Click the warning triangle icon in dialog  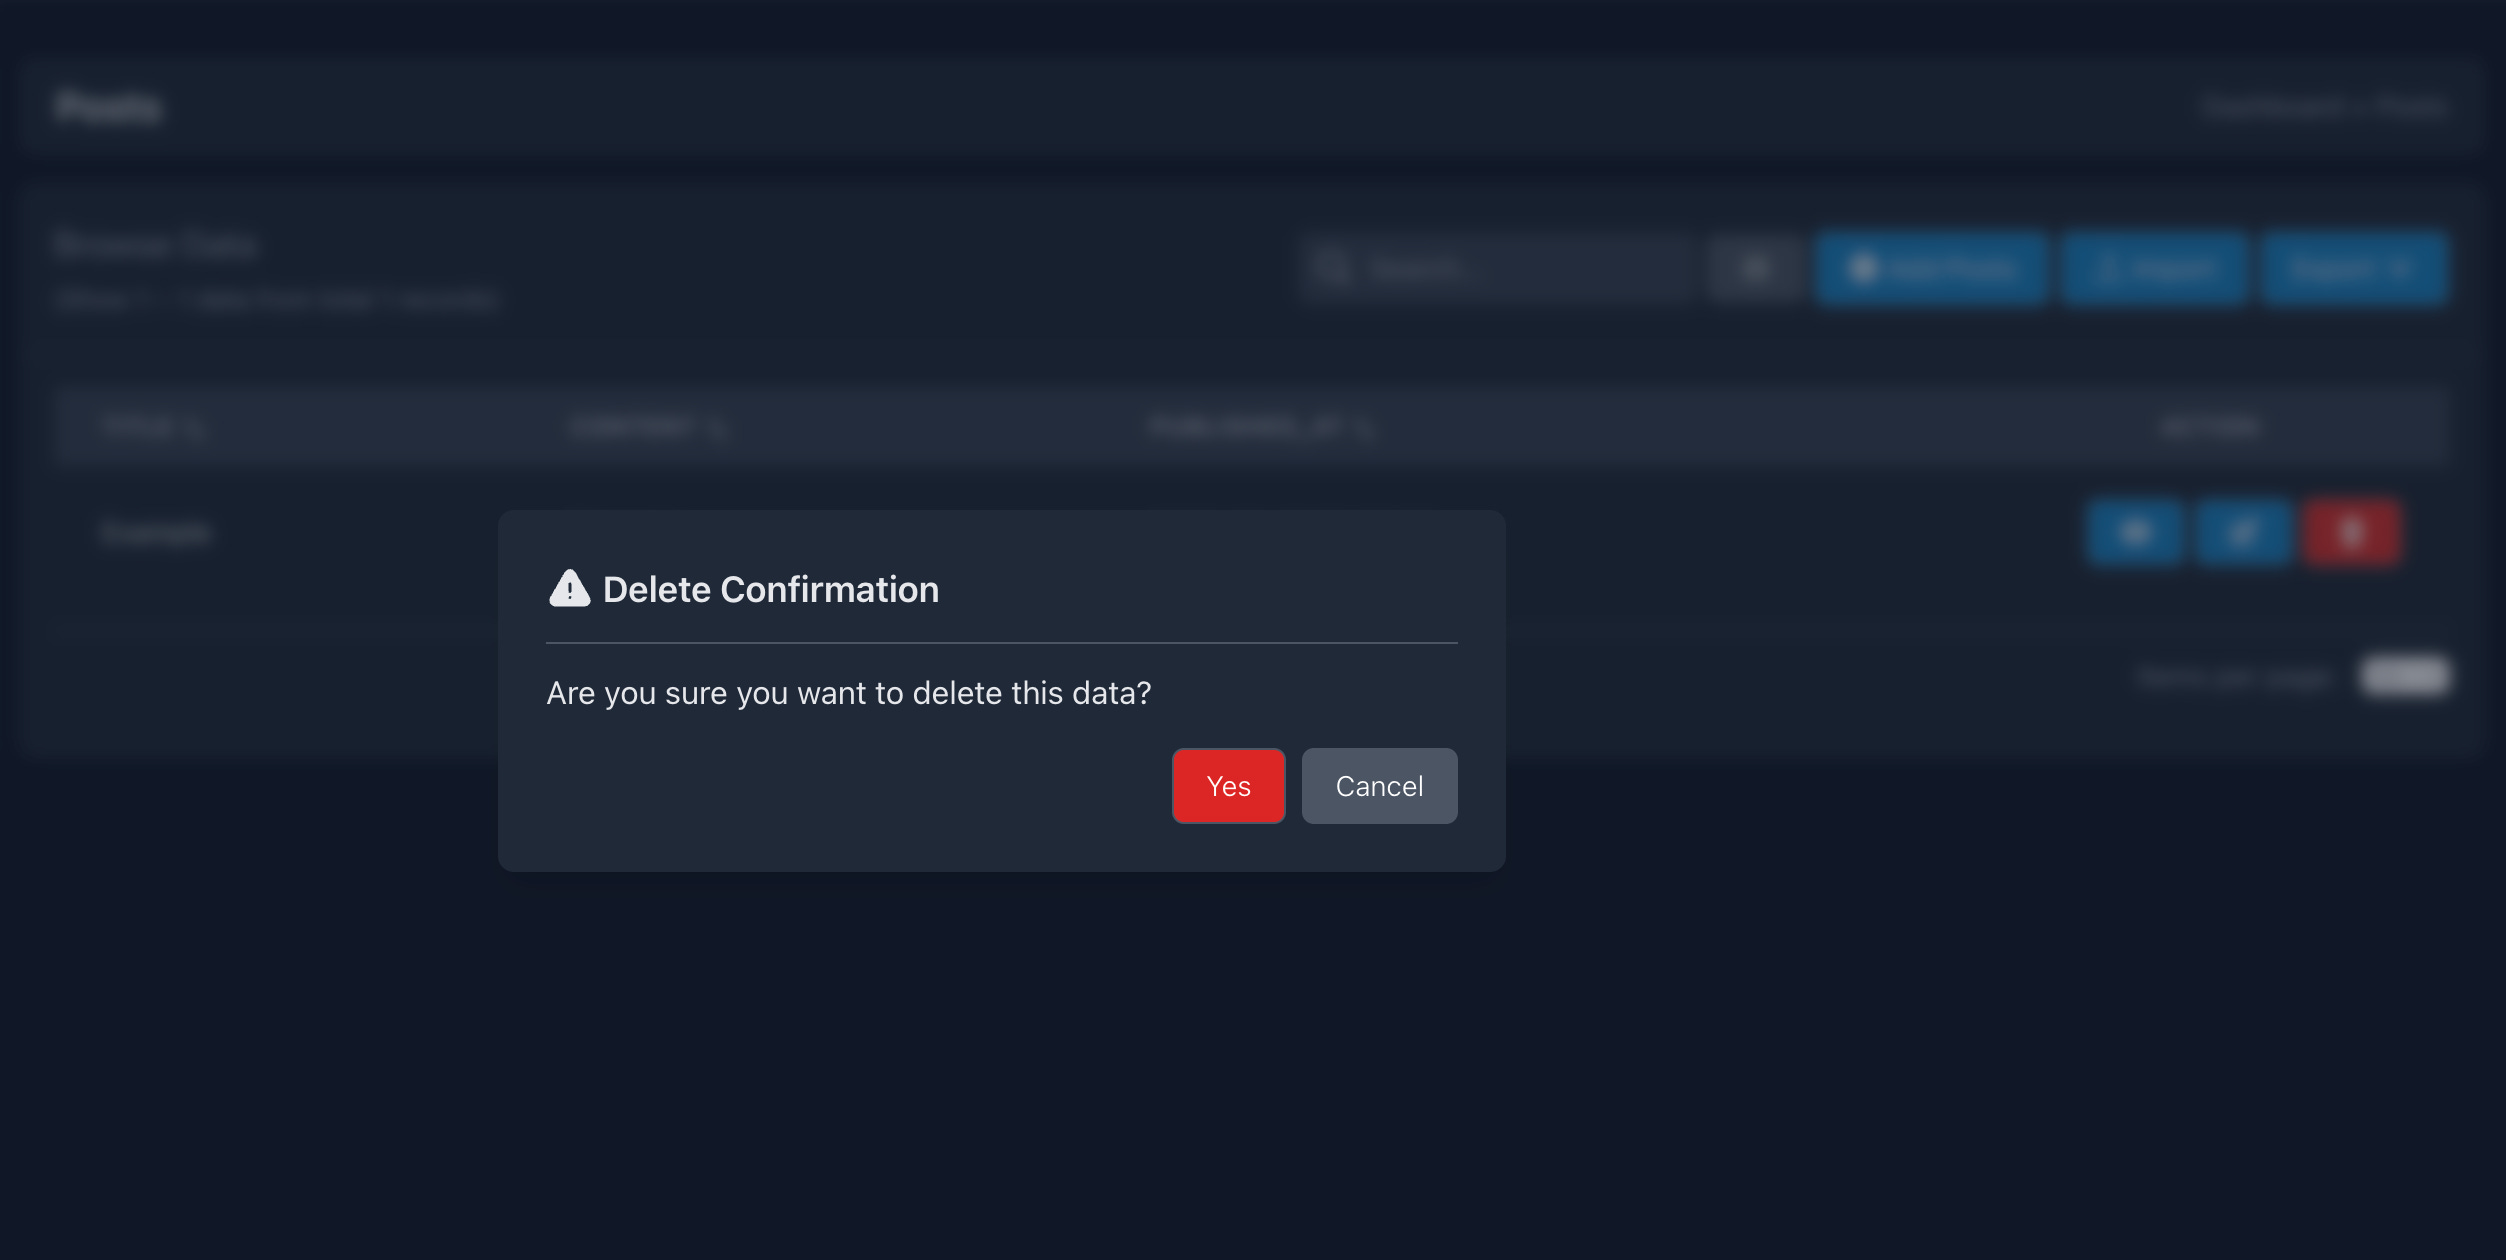(x=569, y=589)
